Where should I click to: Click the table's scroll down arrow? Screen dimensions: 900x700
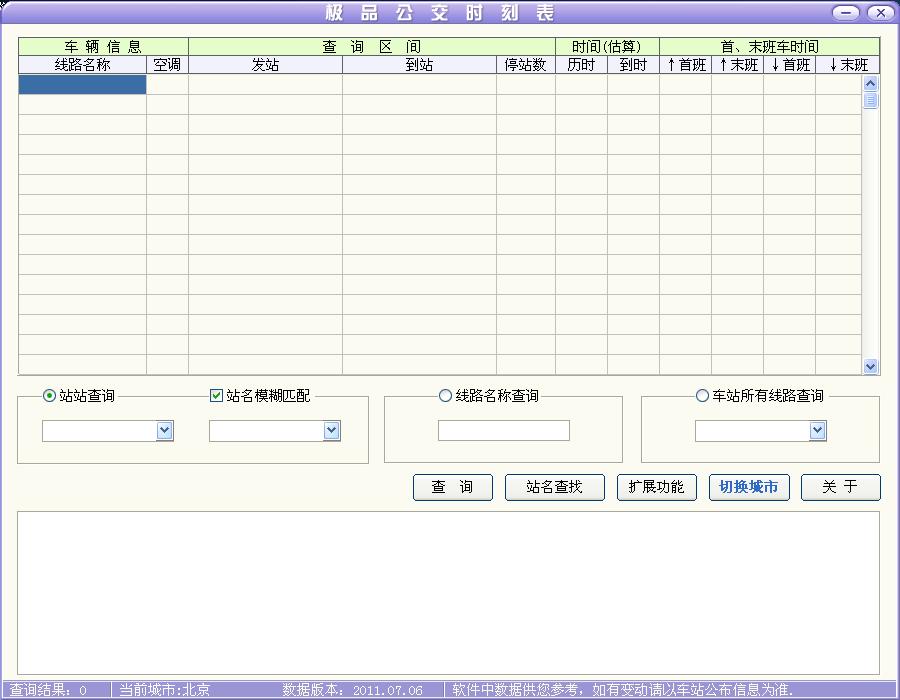(870, 367)
